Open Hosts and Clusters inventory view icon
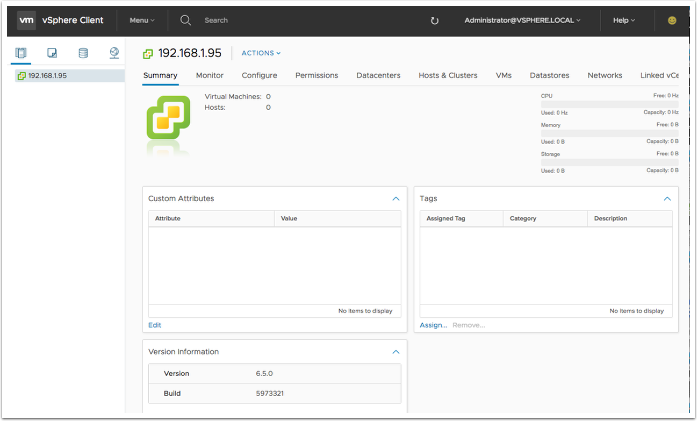This screenshot has height=421, width=697. coord(21,52)
